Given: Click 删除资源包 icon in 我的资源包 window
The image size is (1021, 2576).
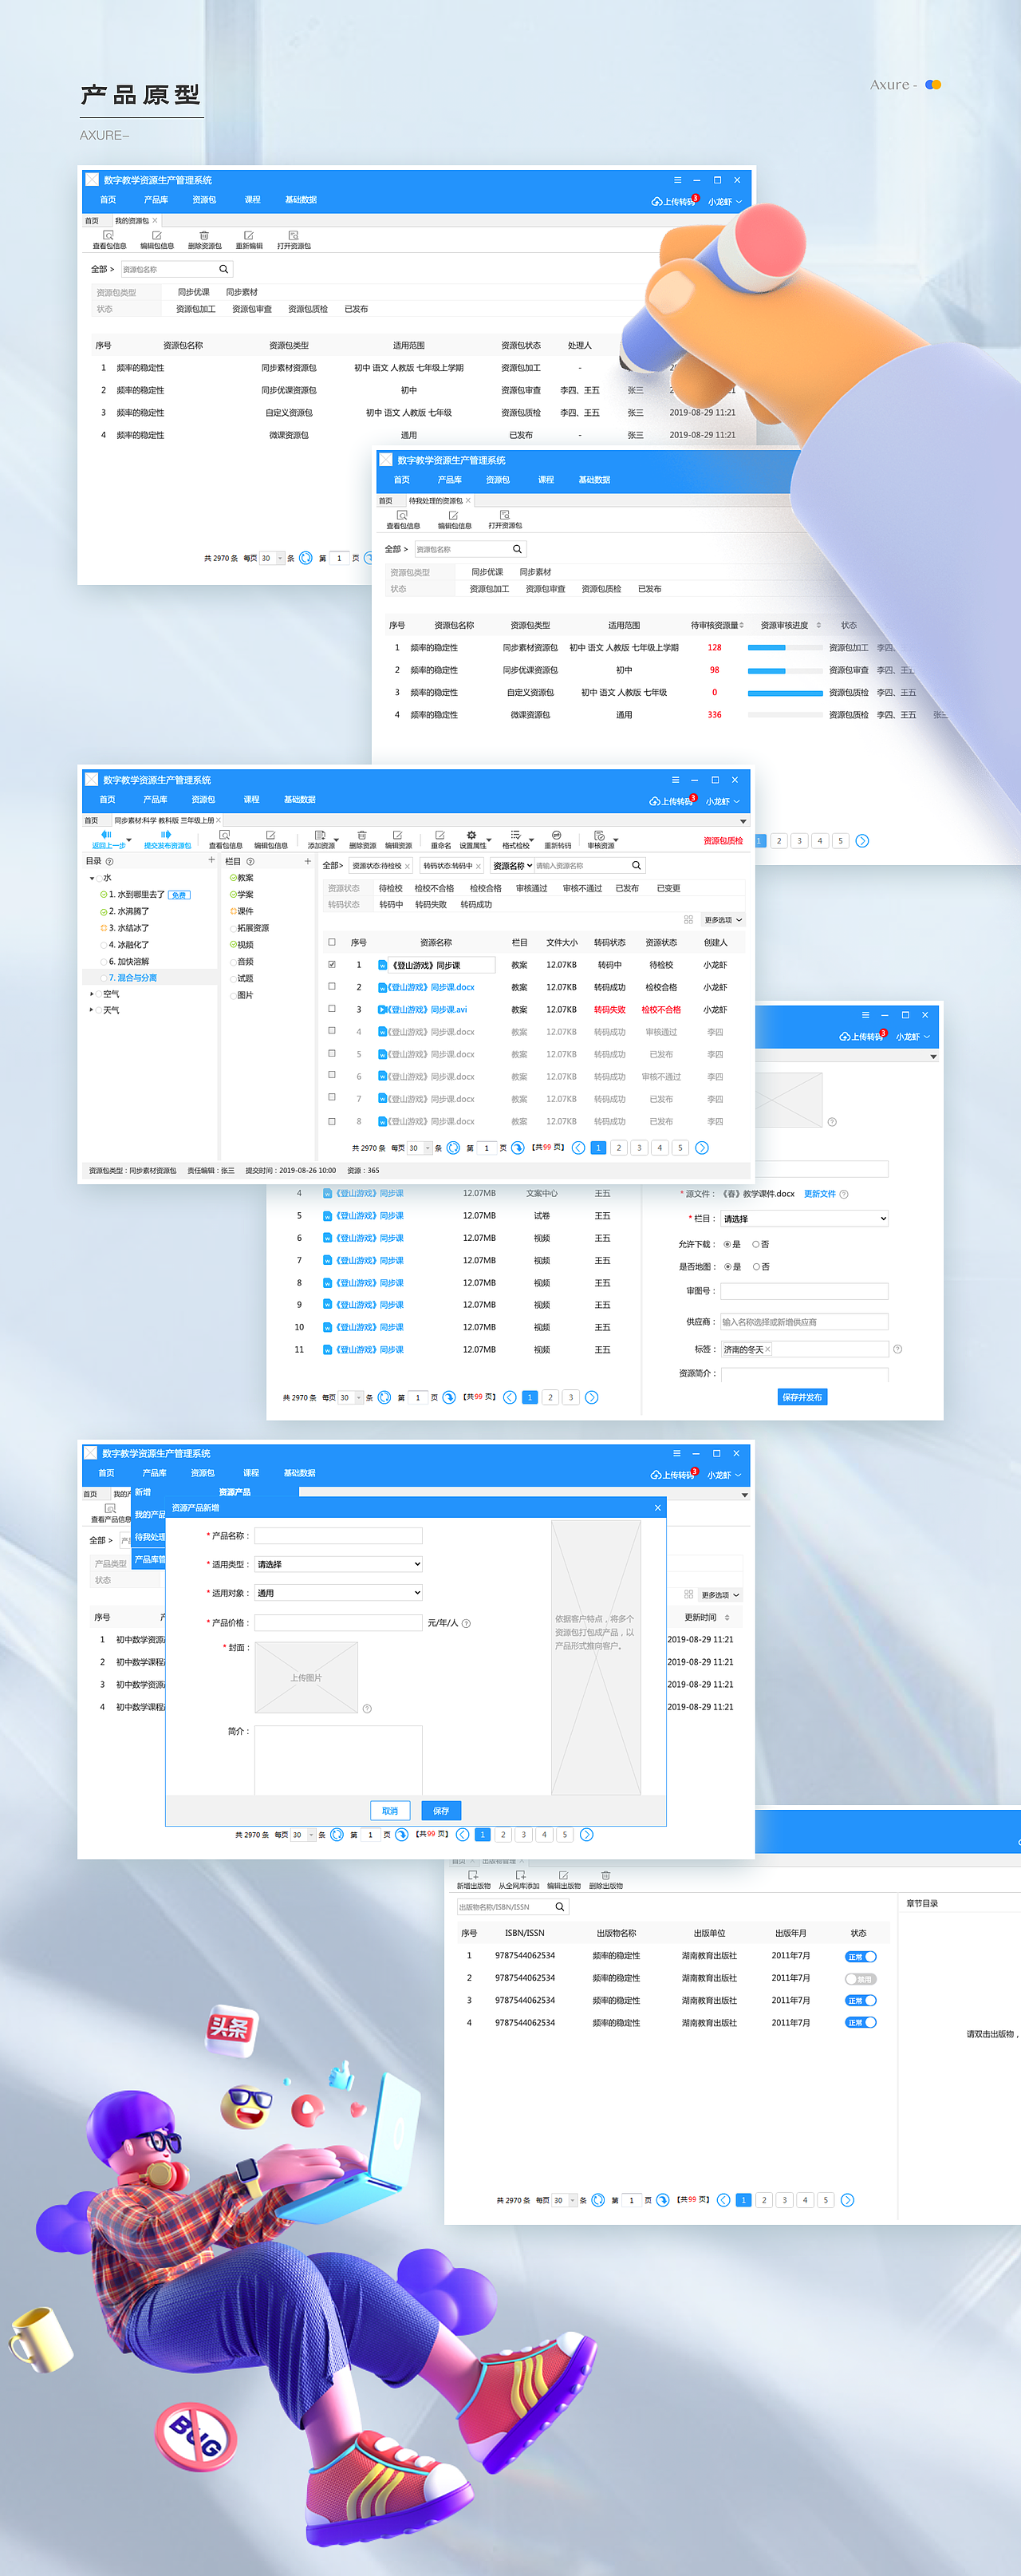Looking at the screenshot, I should click(x=204, y=235).
